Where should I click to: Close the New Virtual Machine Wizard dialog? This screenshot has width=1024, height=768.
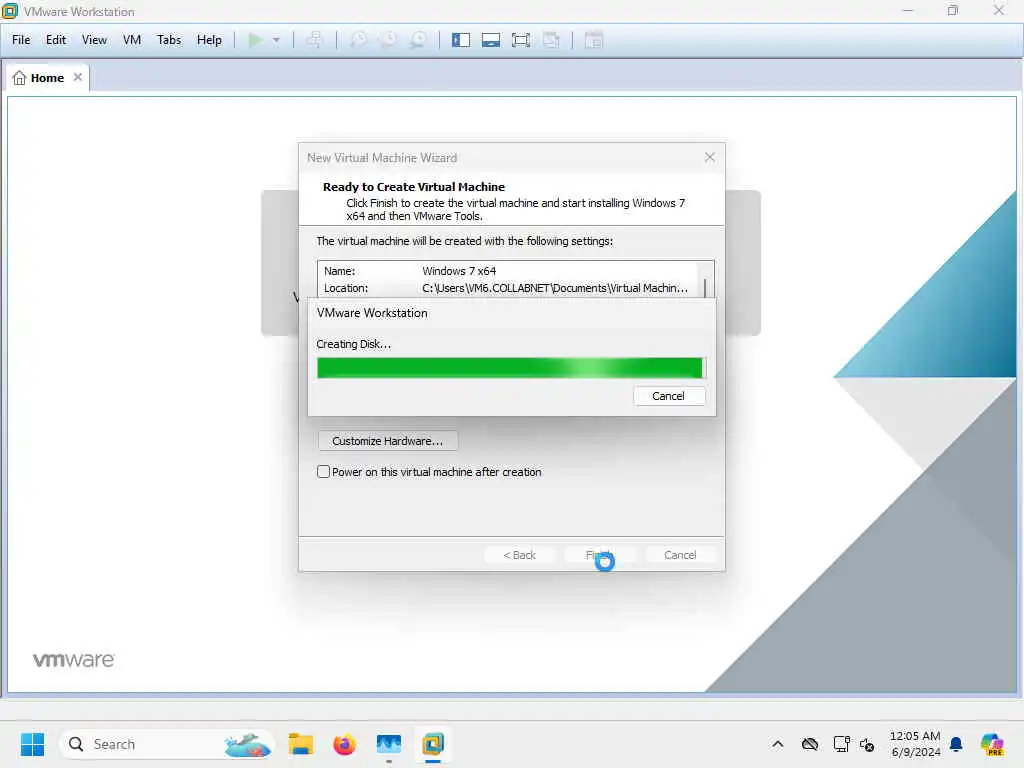[710, 157]
